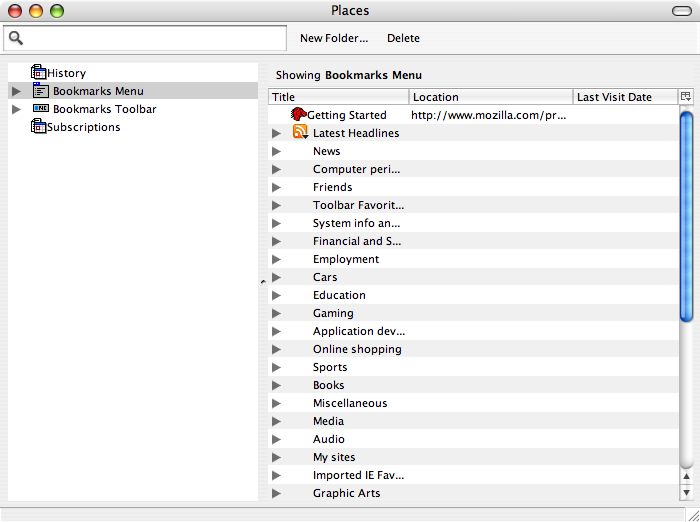Select the Online shopping folder row
The height and width of the screenshot is (522, 700).
(357, 349)
